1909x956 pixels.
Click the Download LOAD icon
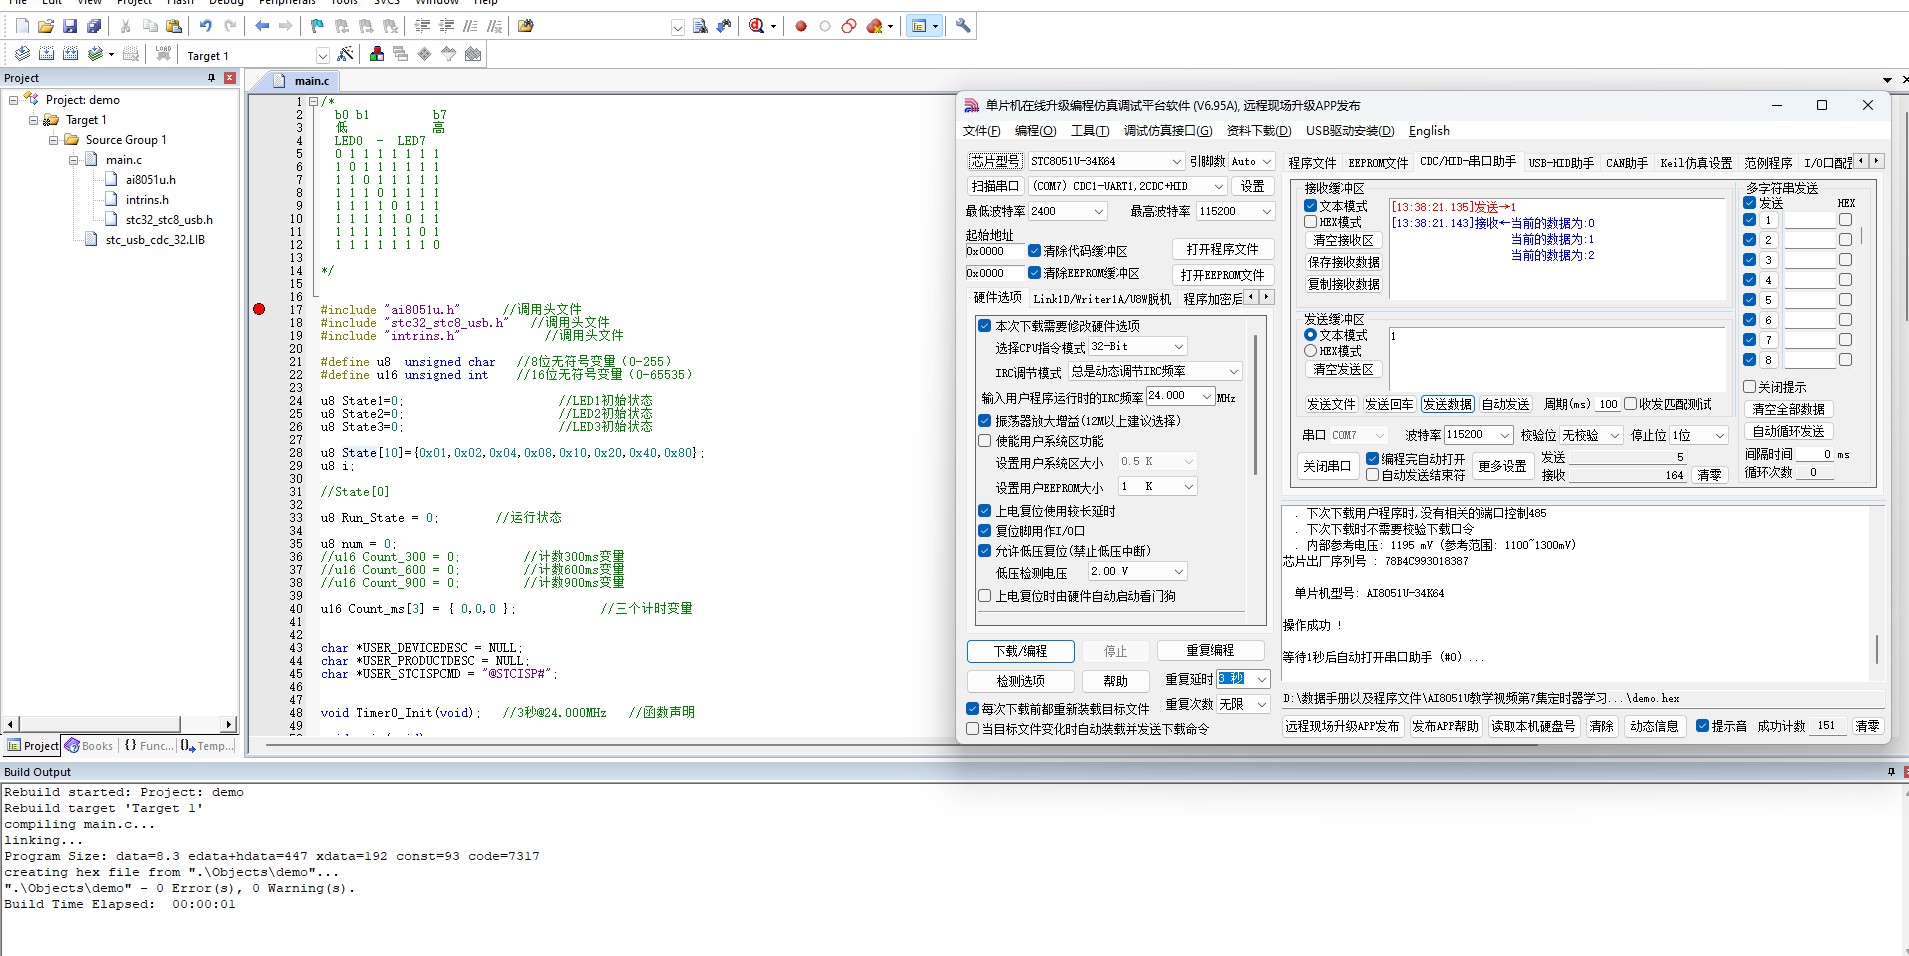click(x=163, y=55)
